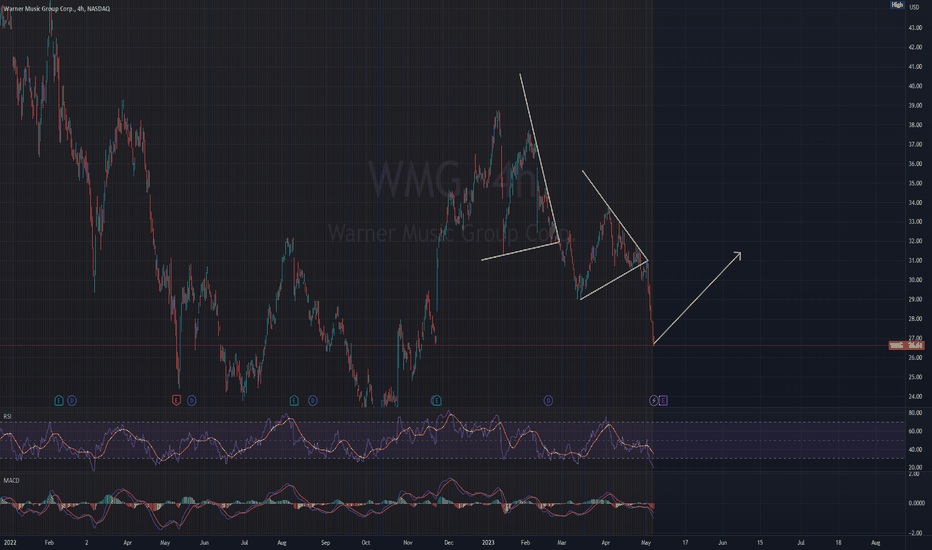Click the 35.00 price axis label

tap(915, 183)
